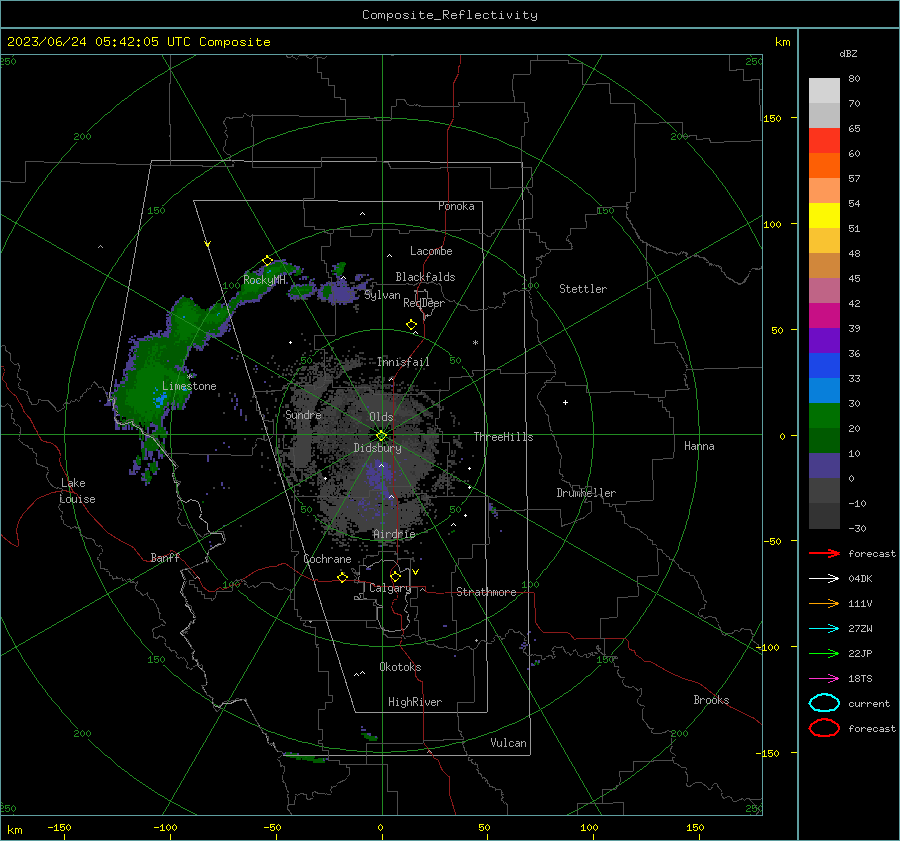Image resolution: width=900 pixels, height=841 pixels.
Task: Click the Sylvan label on map
Action: click(x=382, y=295)
